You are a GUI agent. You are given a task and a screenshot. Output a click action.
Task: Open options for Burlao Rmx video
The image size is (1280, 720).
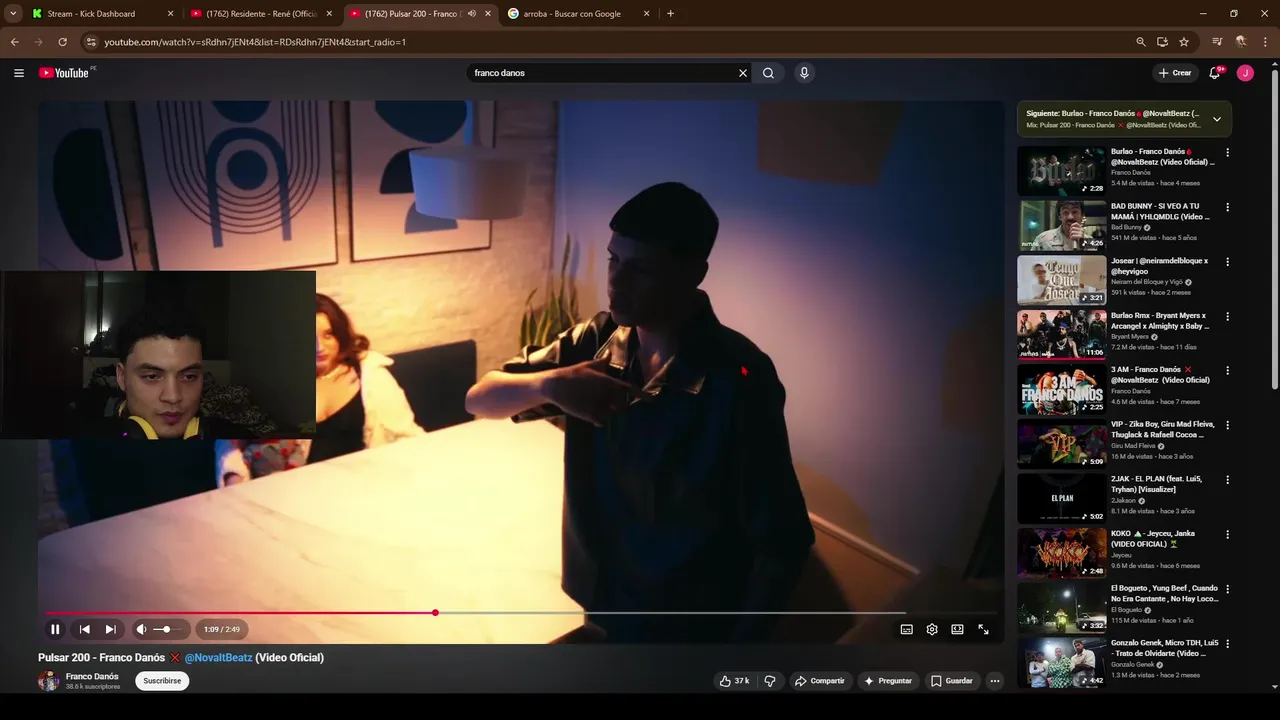(1227, 316)
